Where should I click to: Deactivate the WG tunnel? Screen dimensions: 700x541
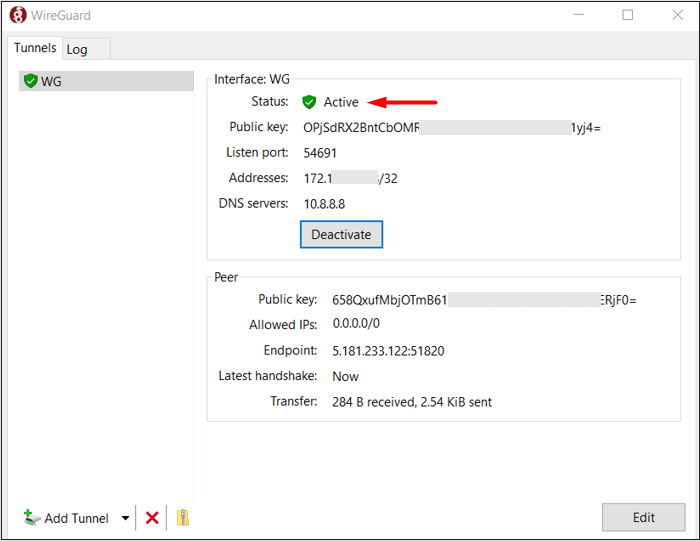click(x=341, y=234)
